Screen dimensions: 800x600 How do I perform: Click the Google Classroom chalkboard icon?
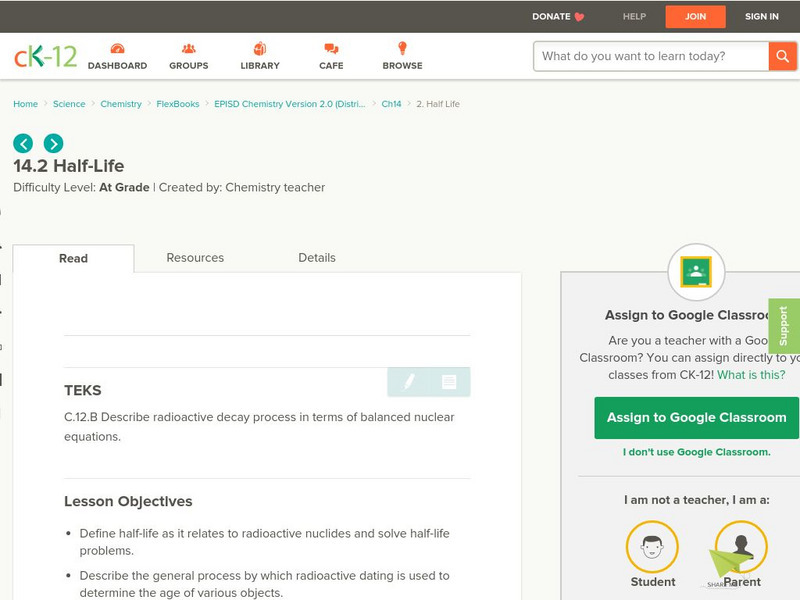pyautogui.click(x=696, y=272)
